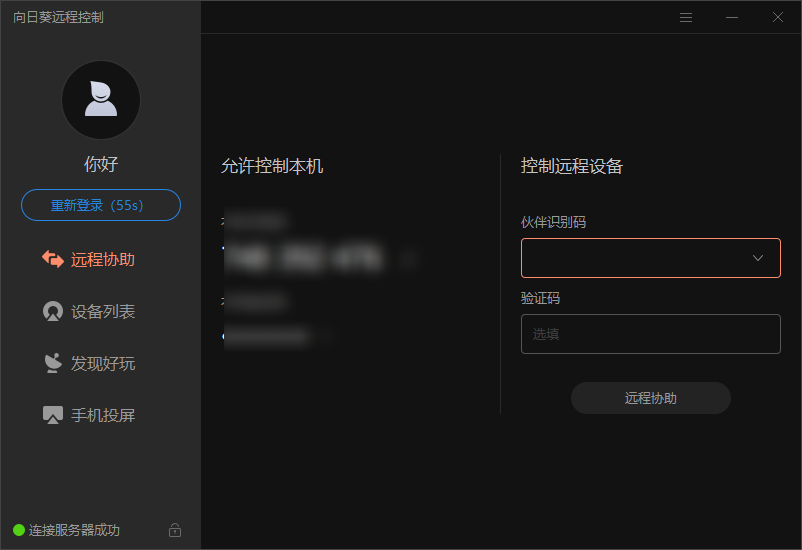Click the 重新登录 re-login button
This screenshot has height=550, width=802.
pos(101,205)
